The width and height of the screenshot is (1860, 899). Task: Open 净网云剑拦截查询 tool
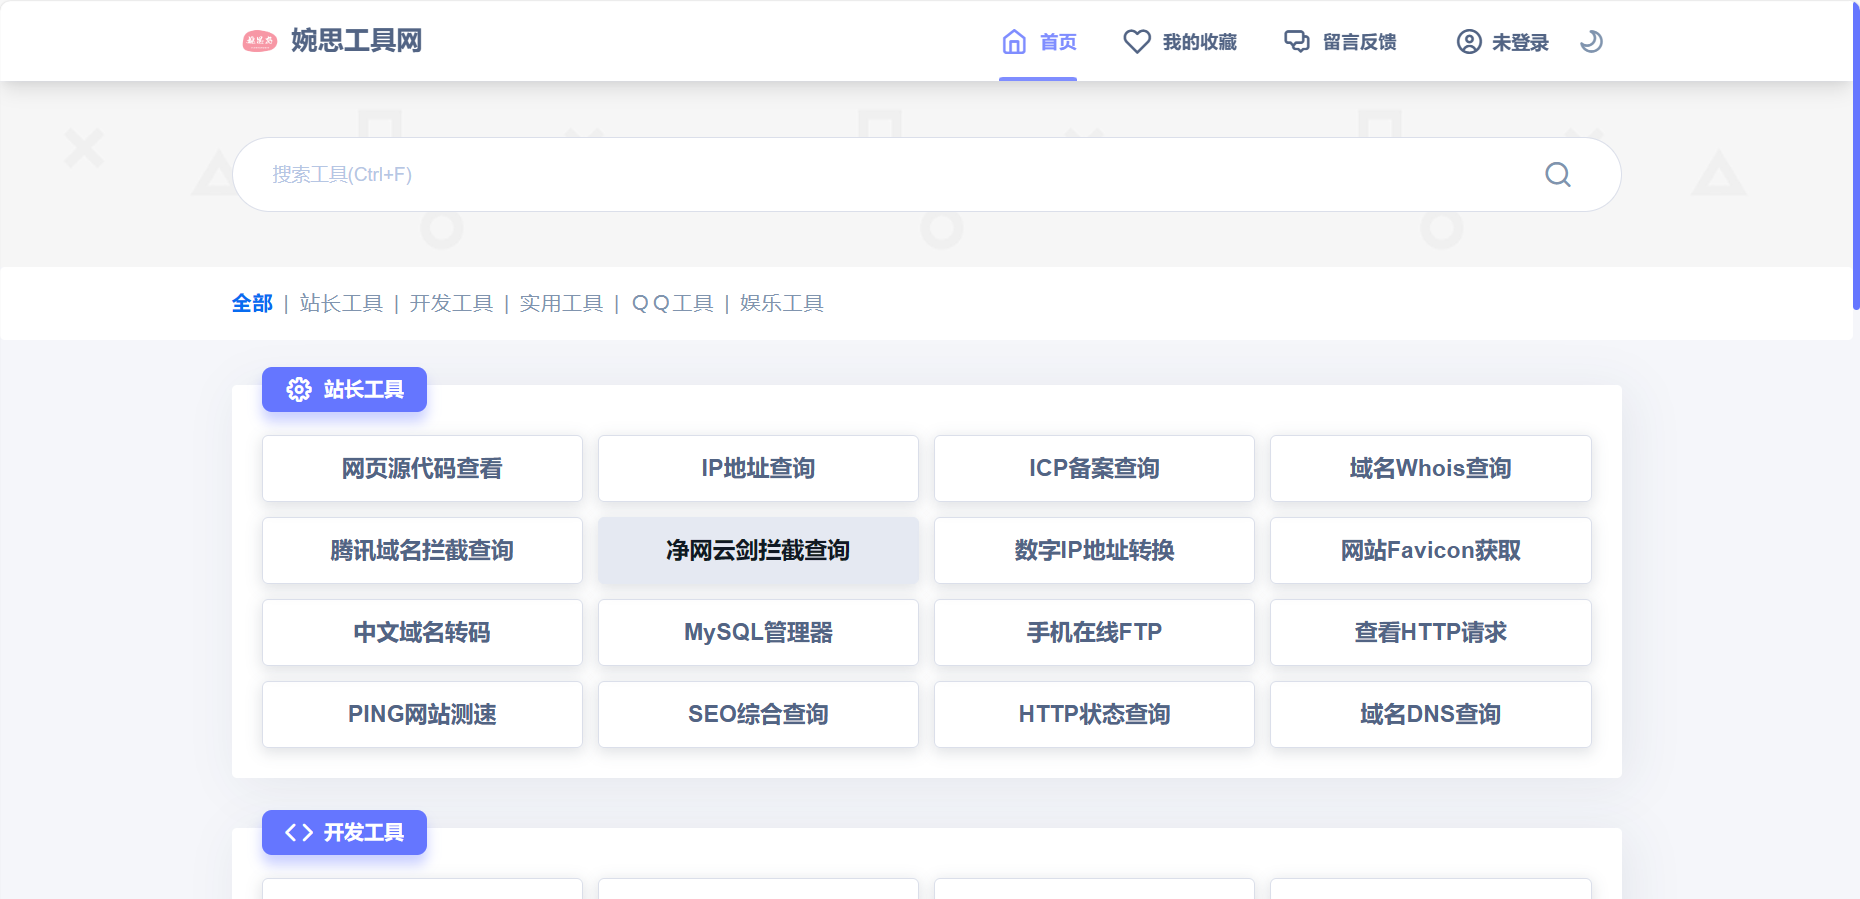click(x=758, y=550)
